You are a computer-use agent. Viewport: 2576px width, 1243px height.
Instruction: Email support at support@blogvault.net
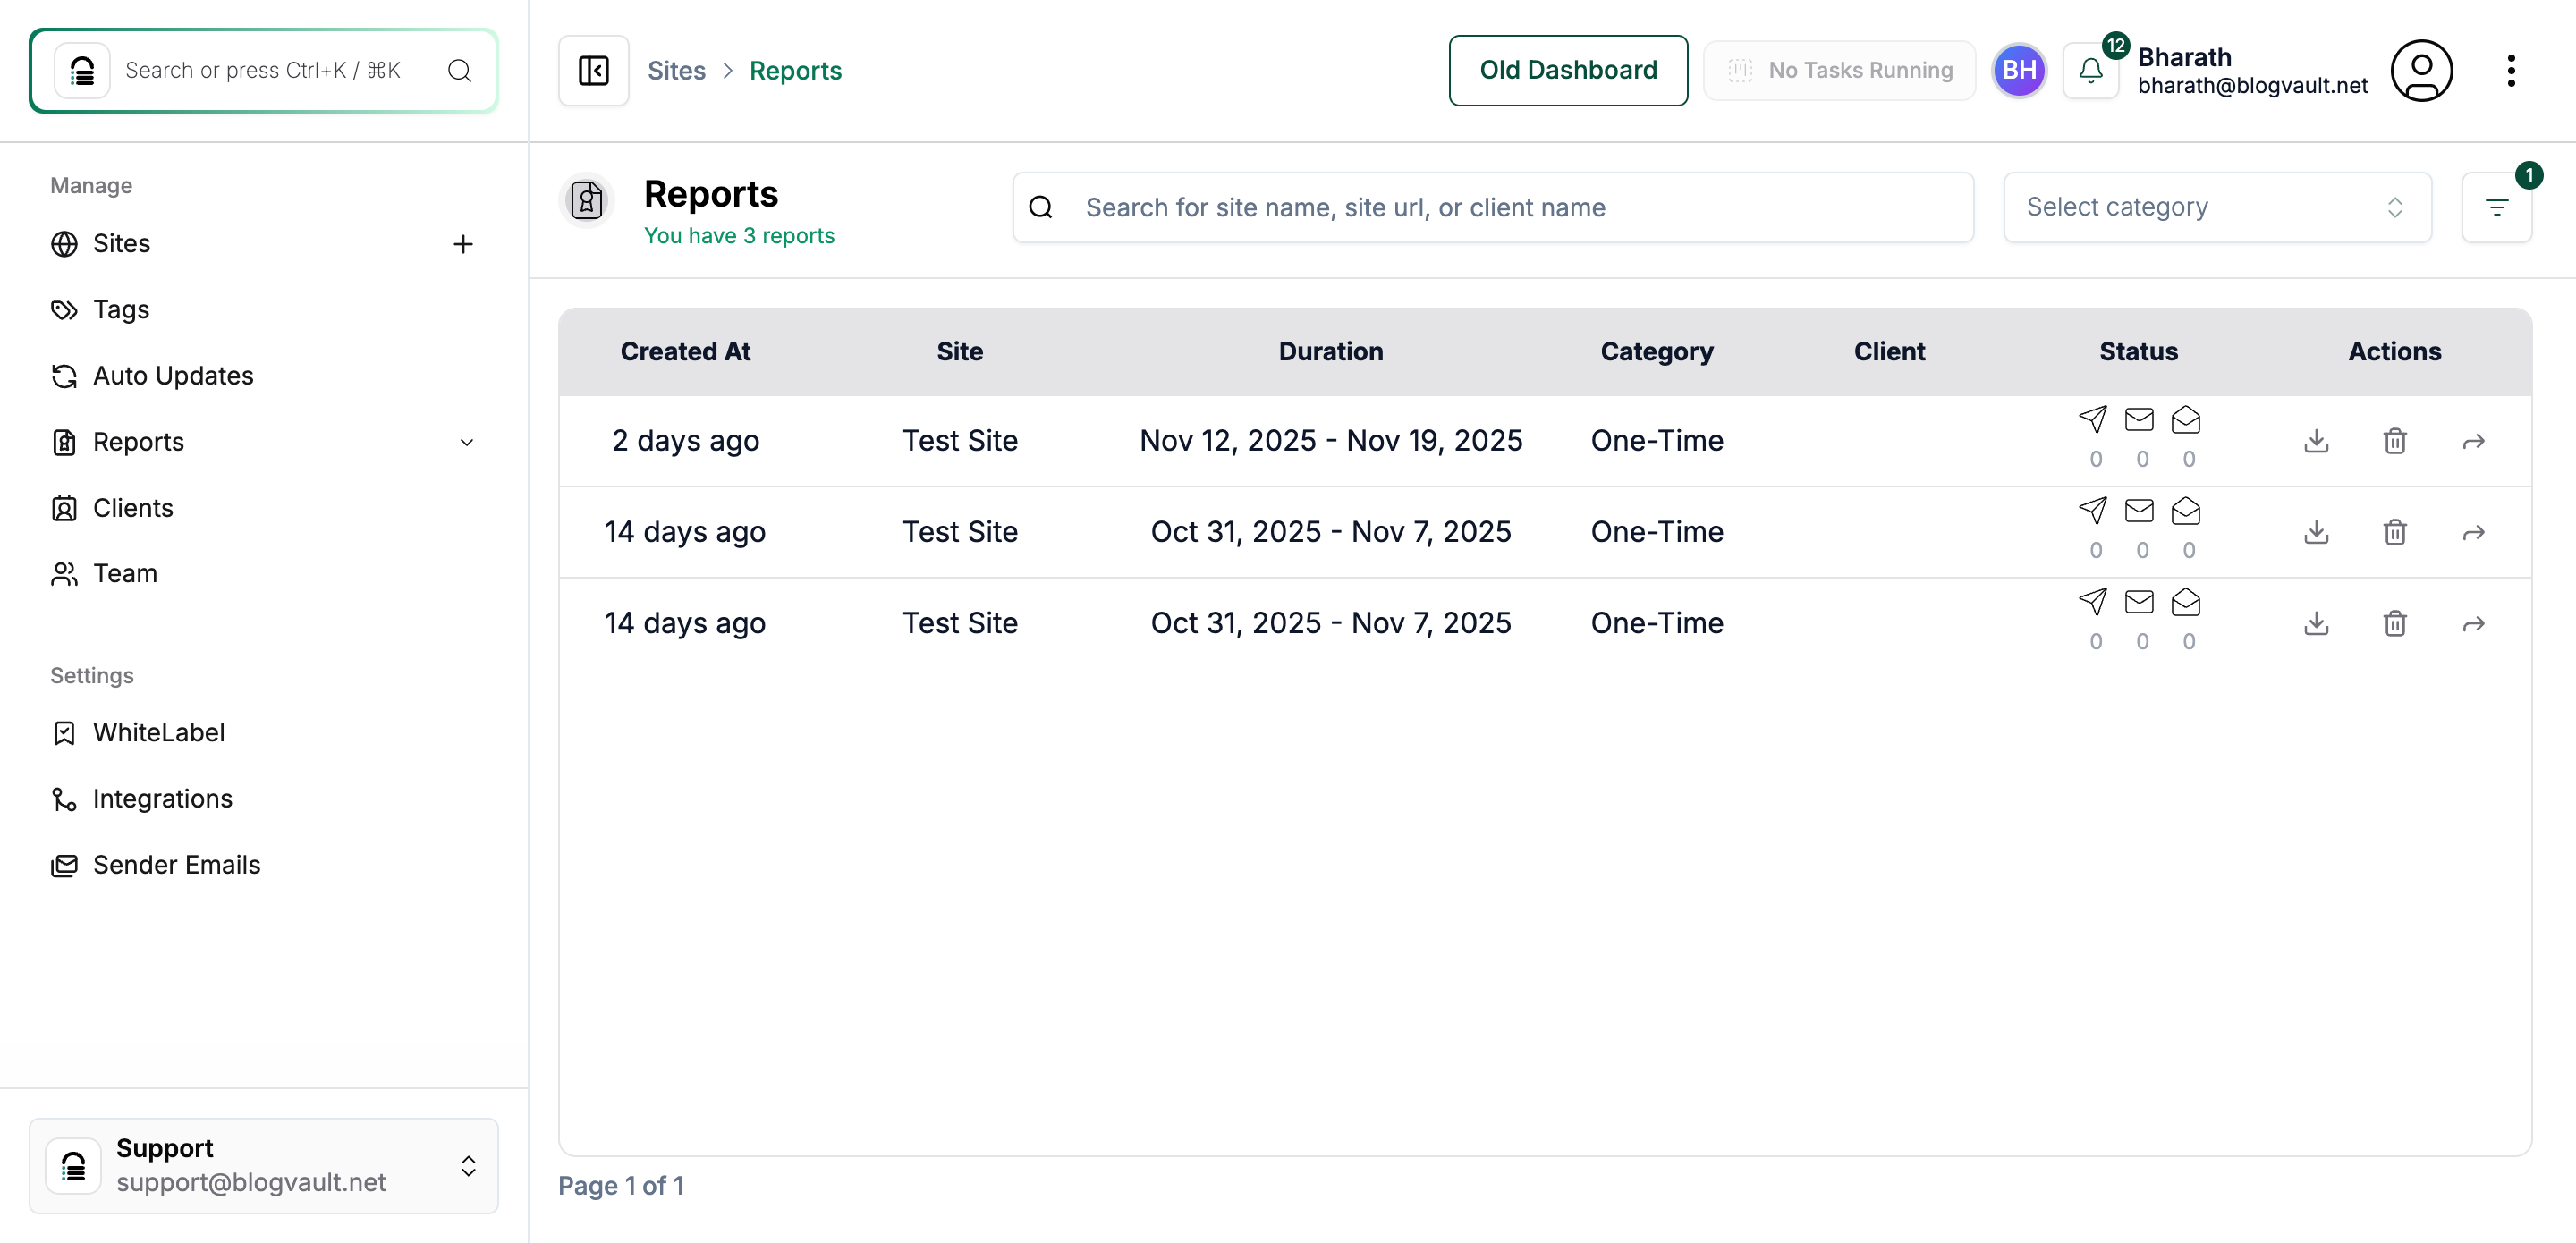(251, 1181)
